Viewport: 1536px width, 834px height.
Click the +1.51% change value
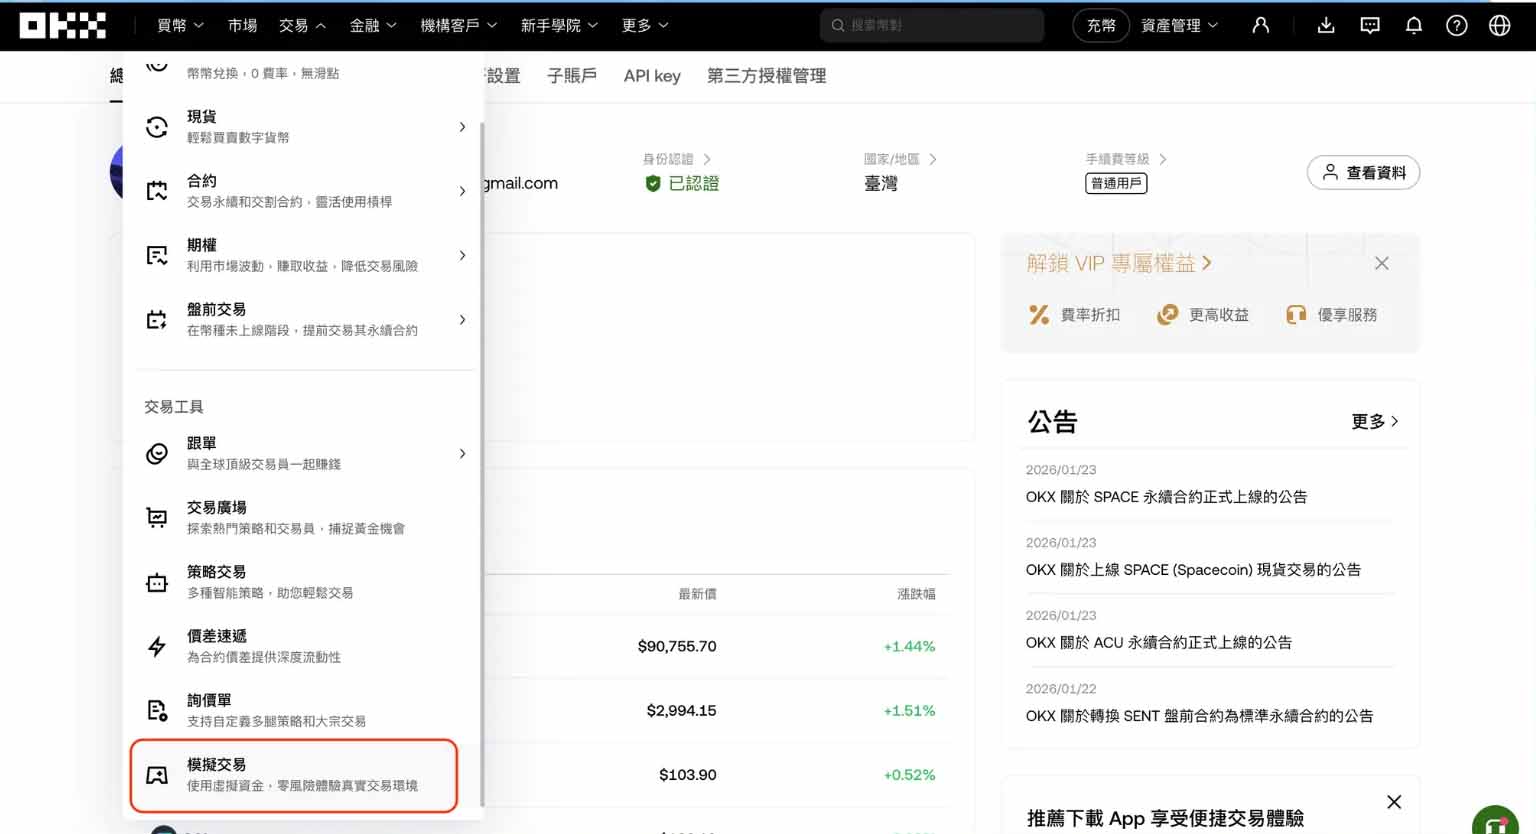pos(909,710)
